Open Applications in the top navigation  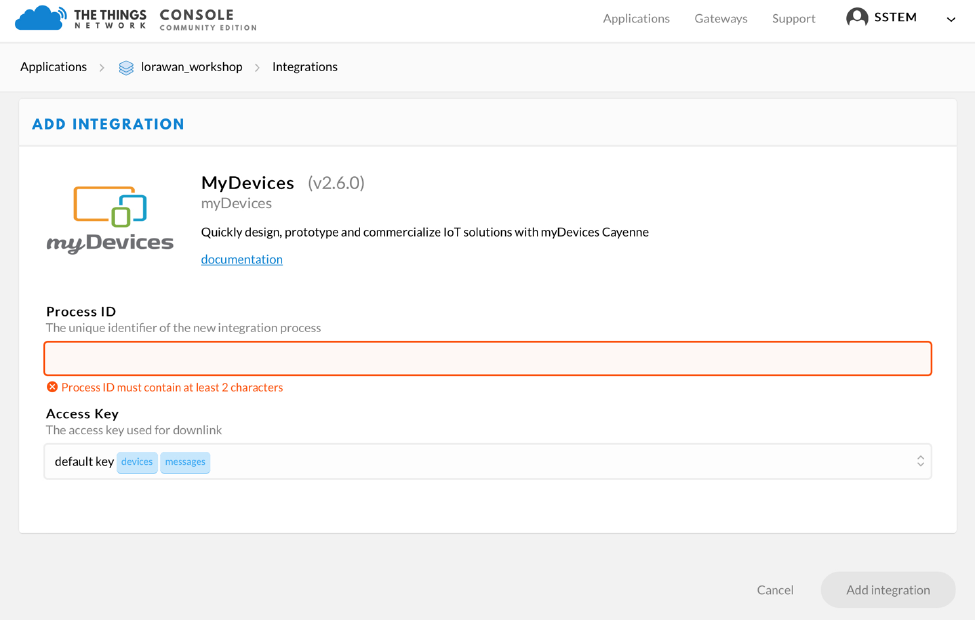(636, 19)
